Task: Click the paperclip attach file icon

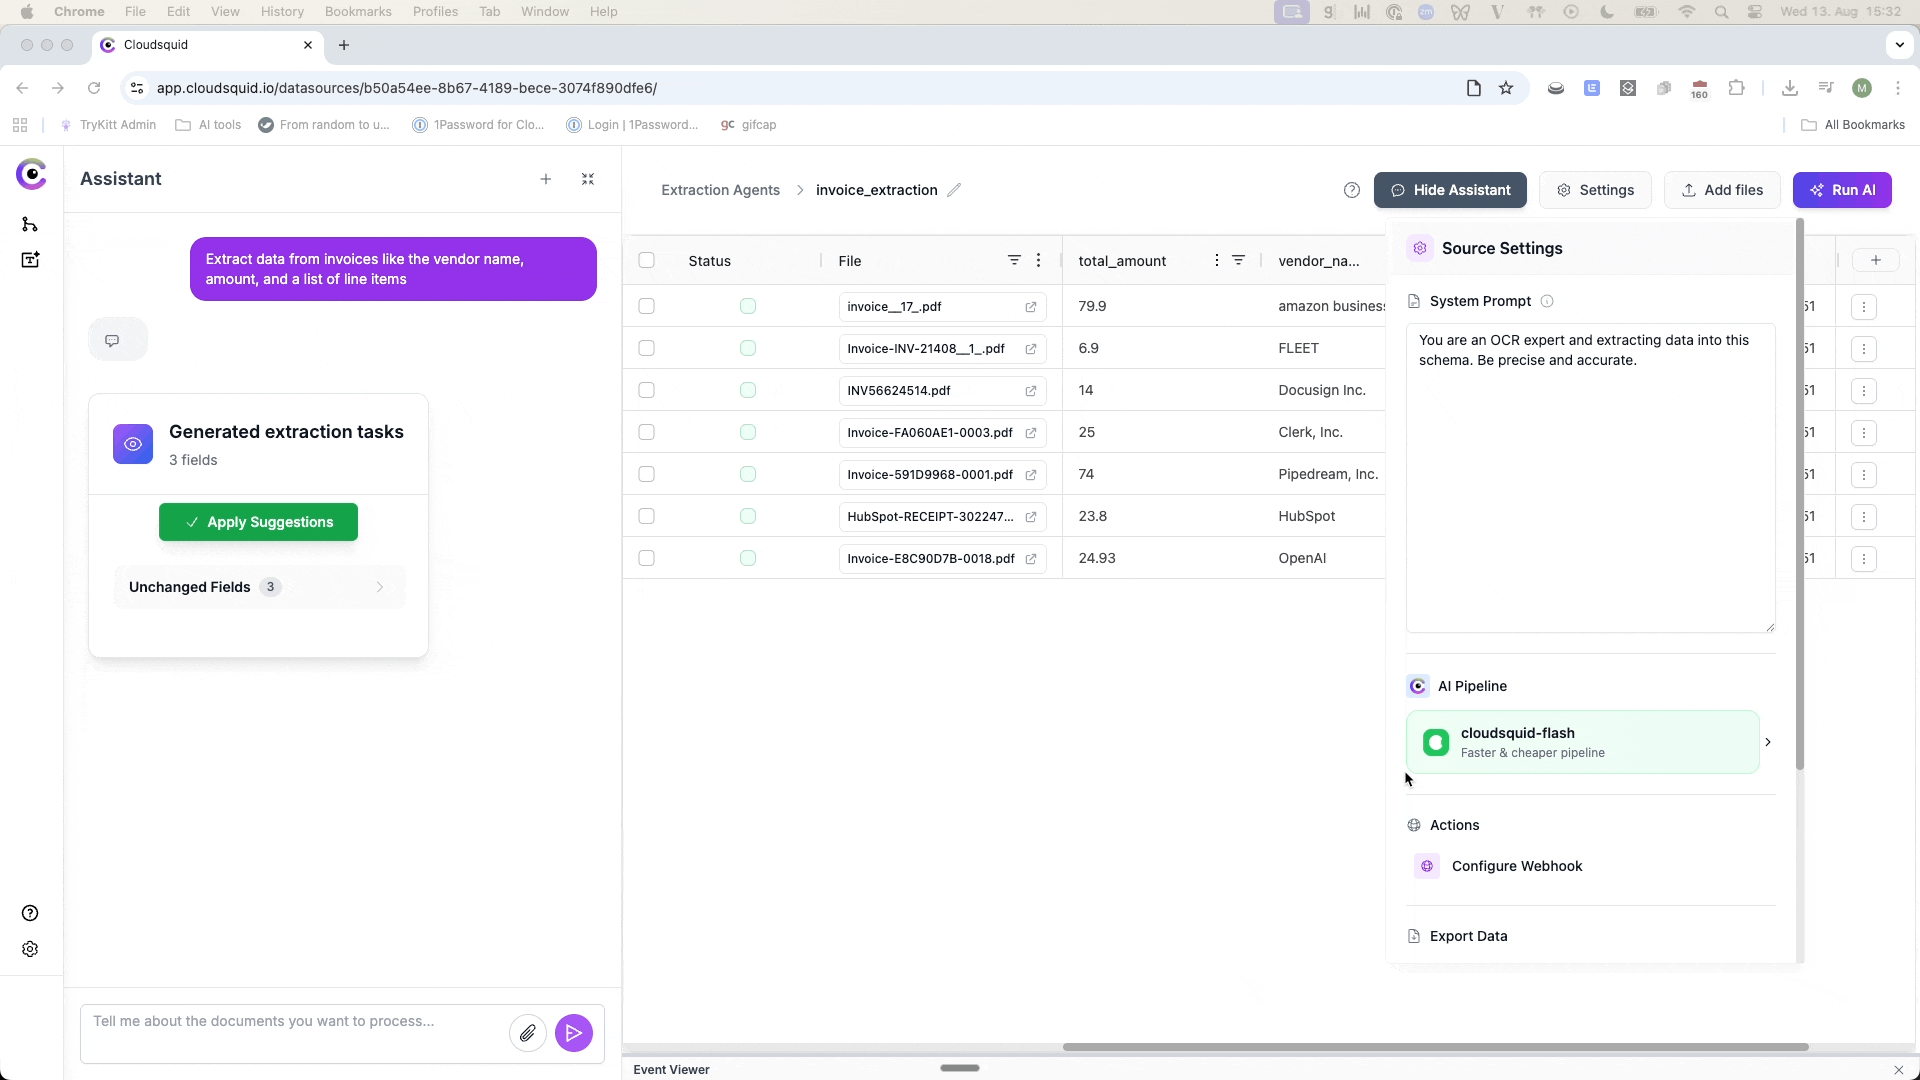Action: tap(527, 1033)
